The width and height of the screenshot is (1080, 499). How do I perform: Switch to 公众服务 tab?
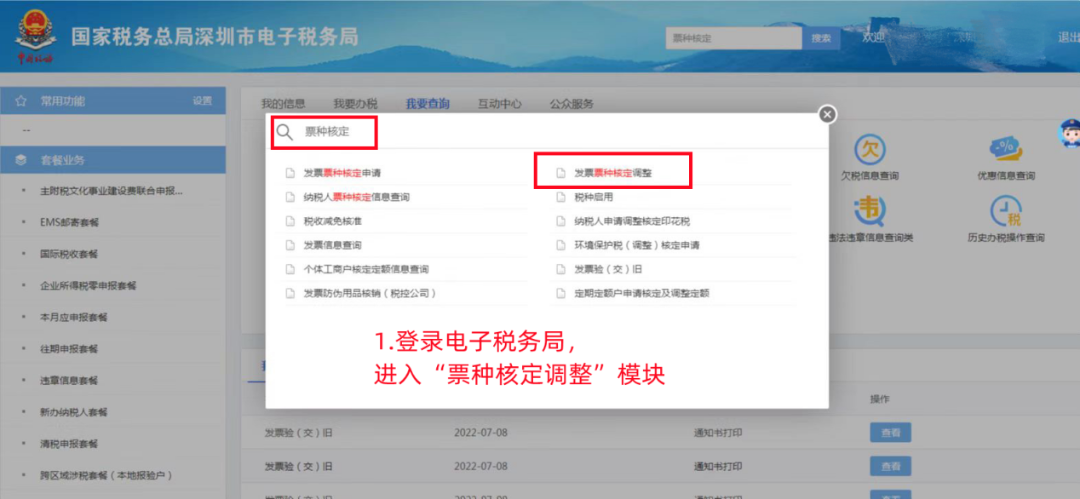click(572, 104)
